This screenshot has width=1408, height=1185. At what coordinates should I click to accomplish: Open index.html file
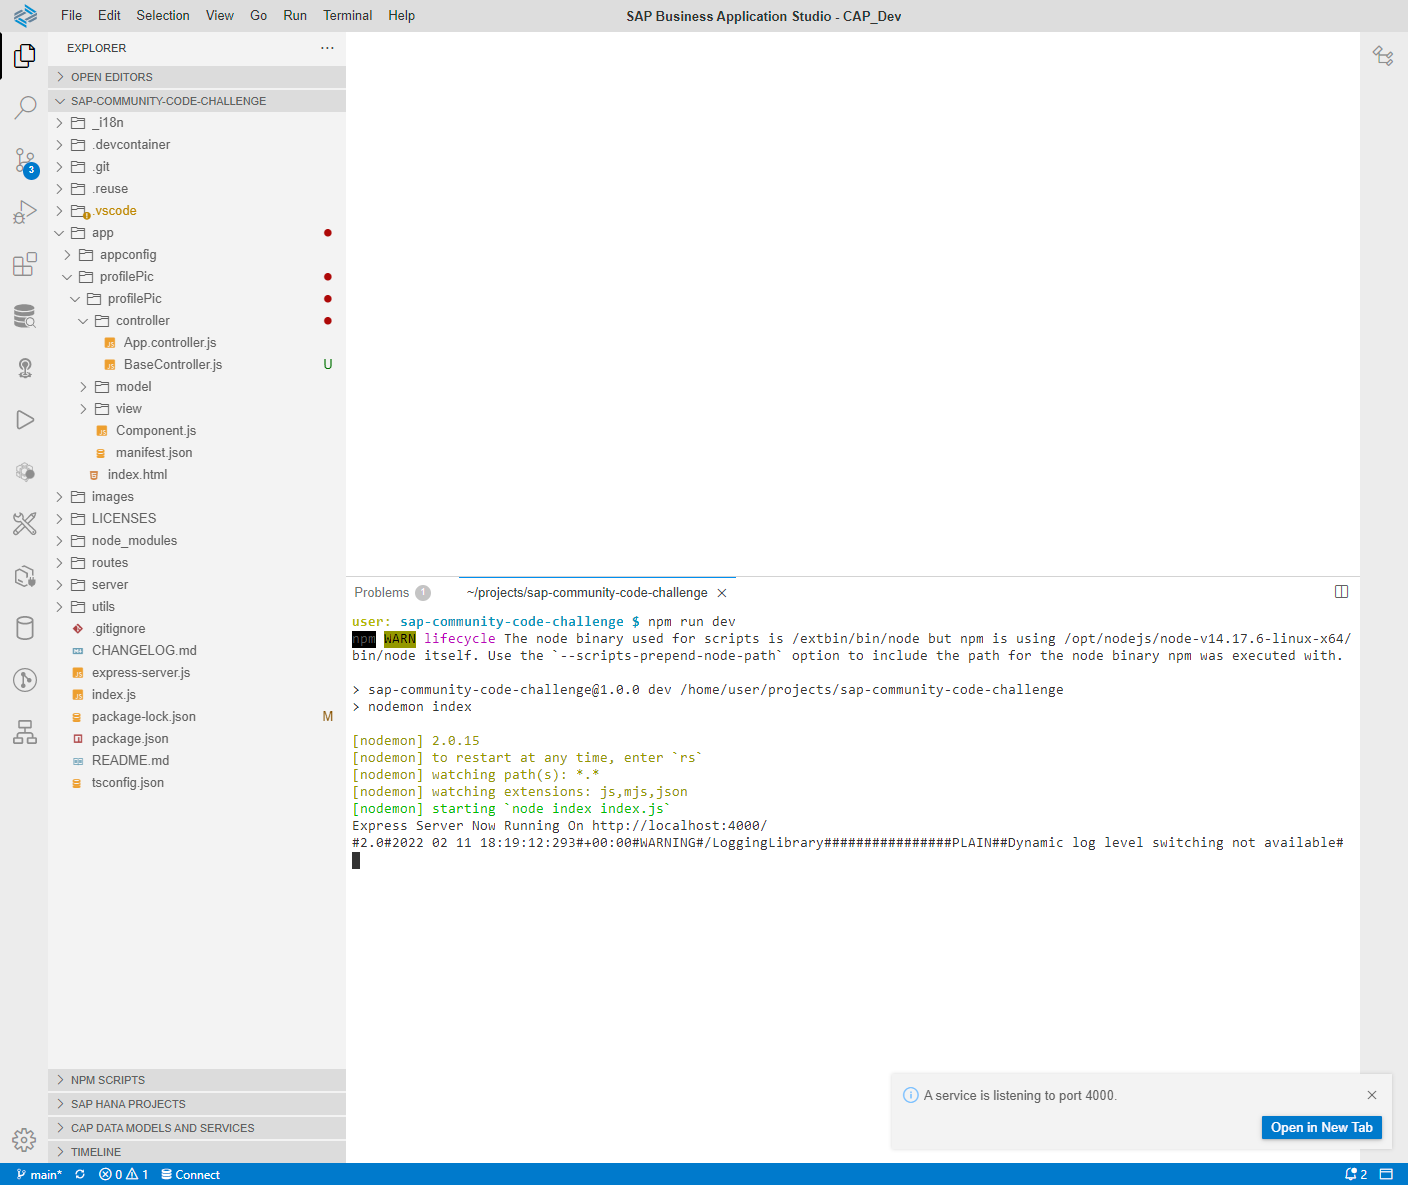click(197, 475)
